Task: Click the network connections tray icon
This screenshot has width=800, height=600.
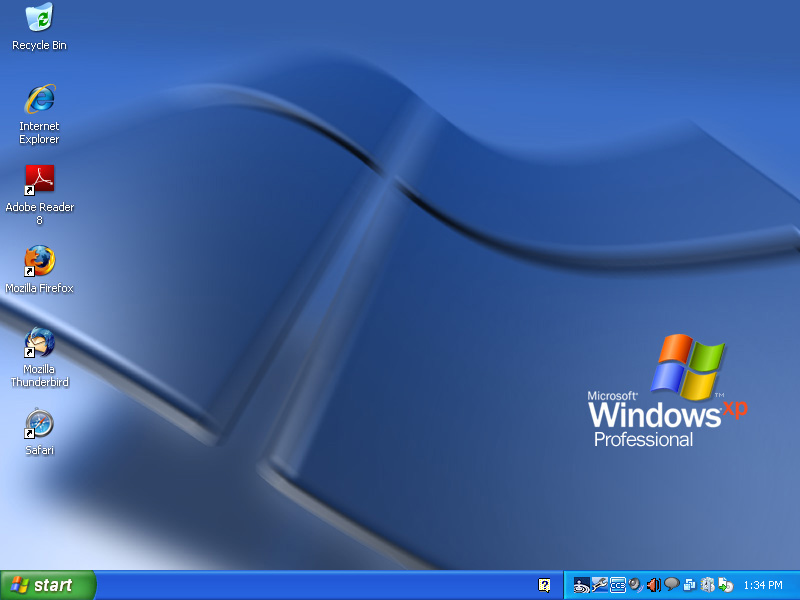Action: (x=691, y=585)
